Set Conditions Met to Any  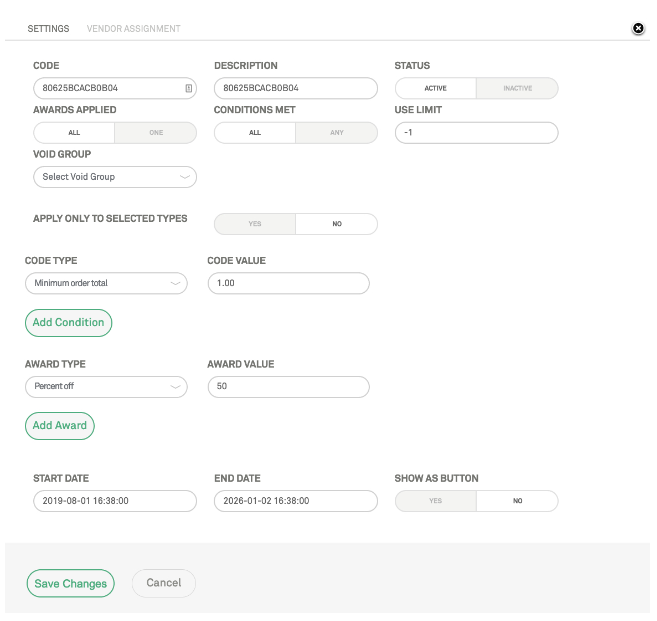click(337, 133)
